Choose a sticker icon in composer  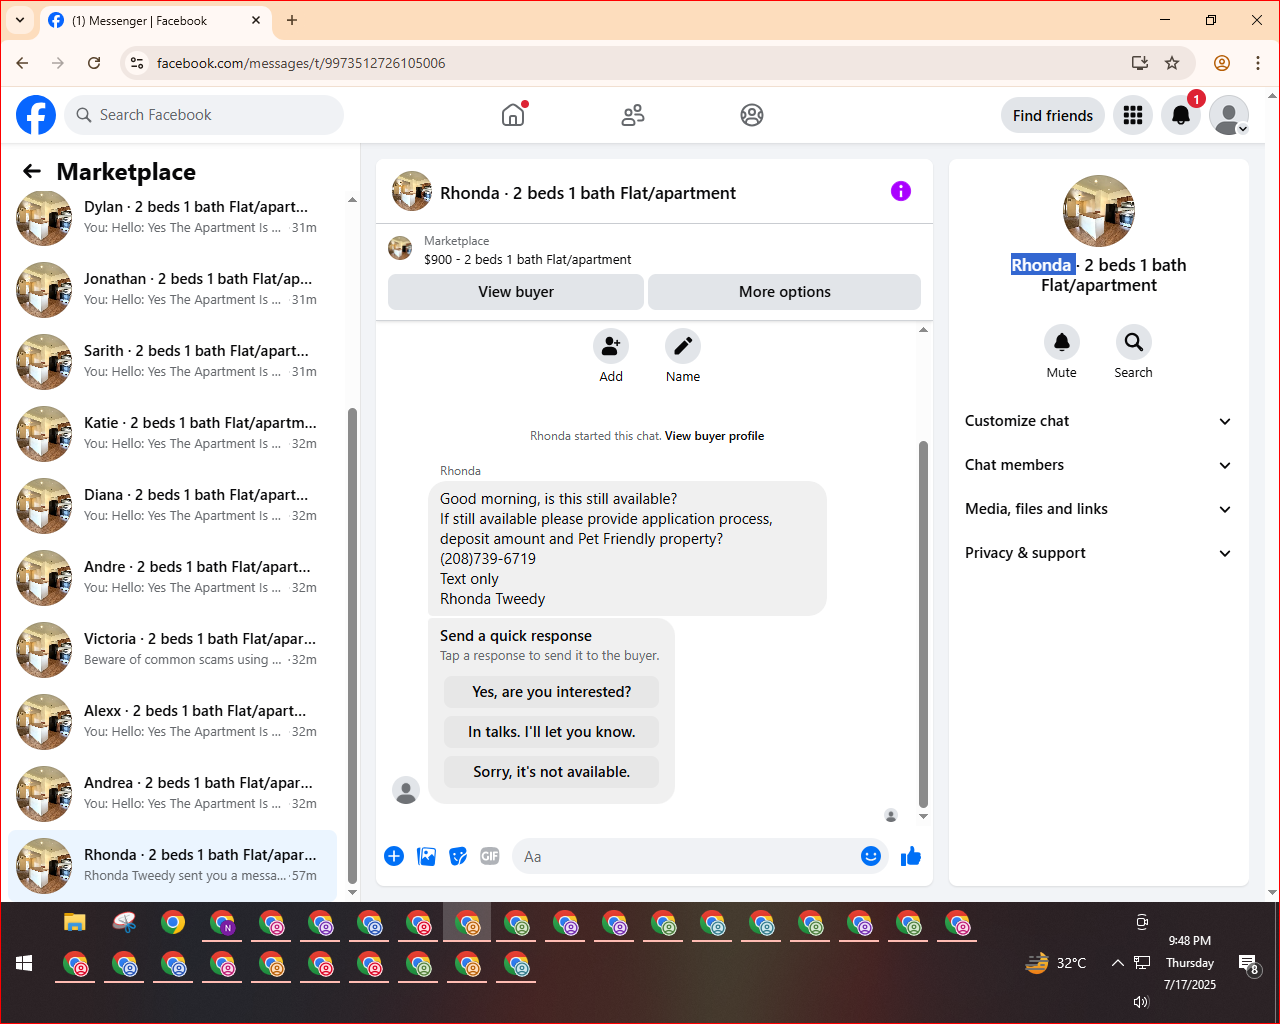pyautogui.click(x=458, y=856)
